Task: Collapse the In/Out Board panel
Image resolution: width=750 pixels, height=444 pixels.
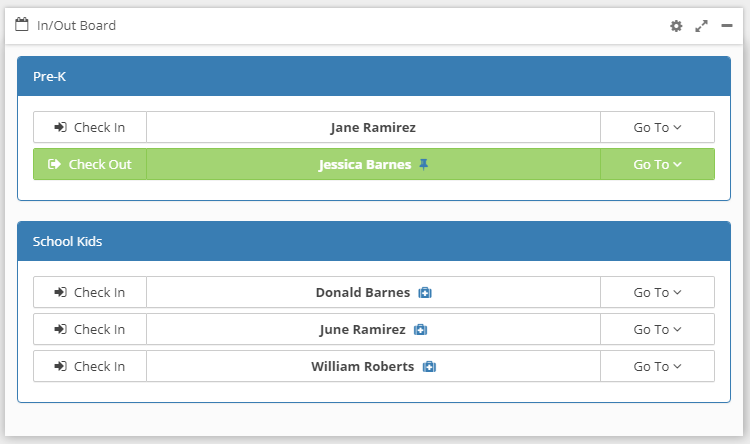Action: coord(727,25)
